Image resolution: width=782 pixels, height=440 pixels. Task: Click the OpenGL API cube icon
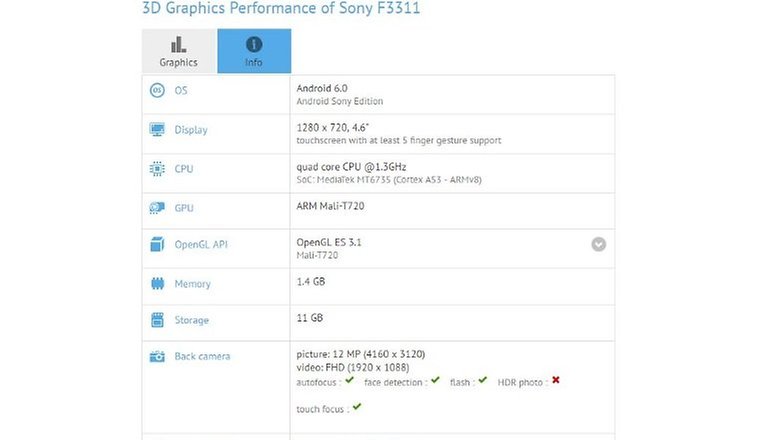tap(157, 244)
